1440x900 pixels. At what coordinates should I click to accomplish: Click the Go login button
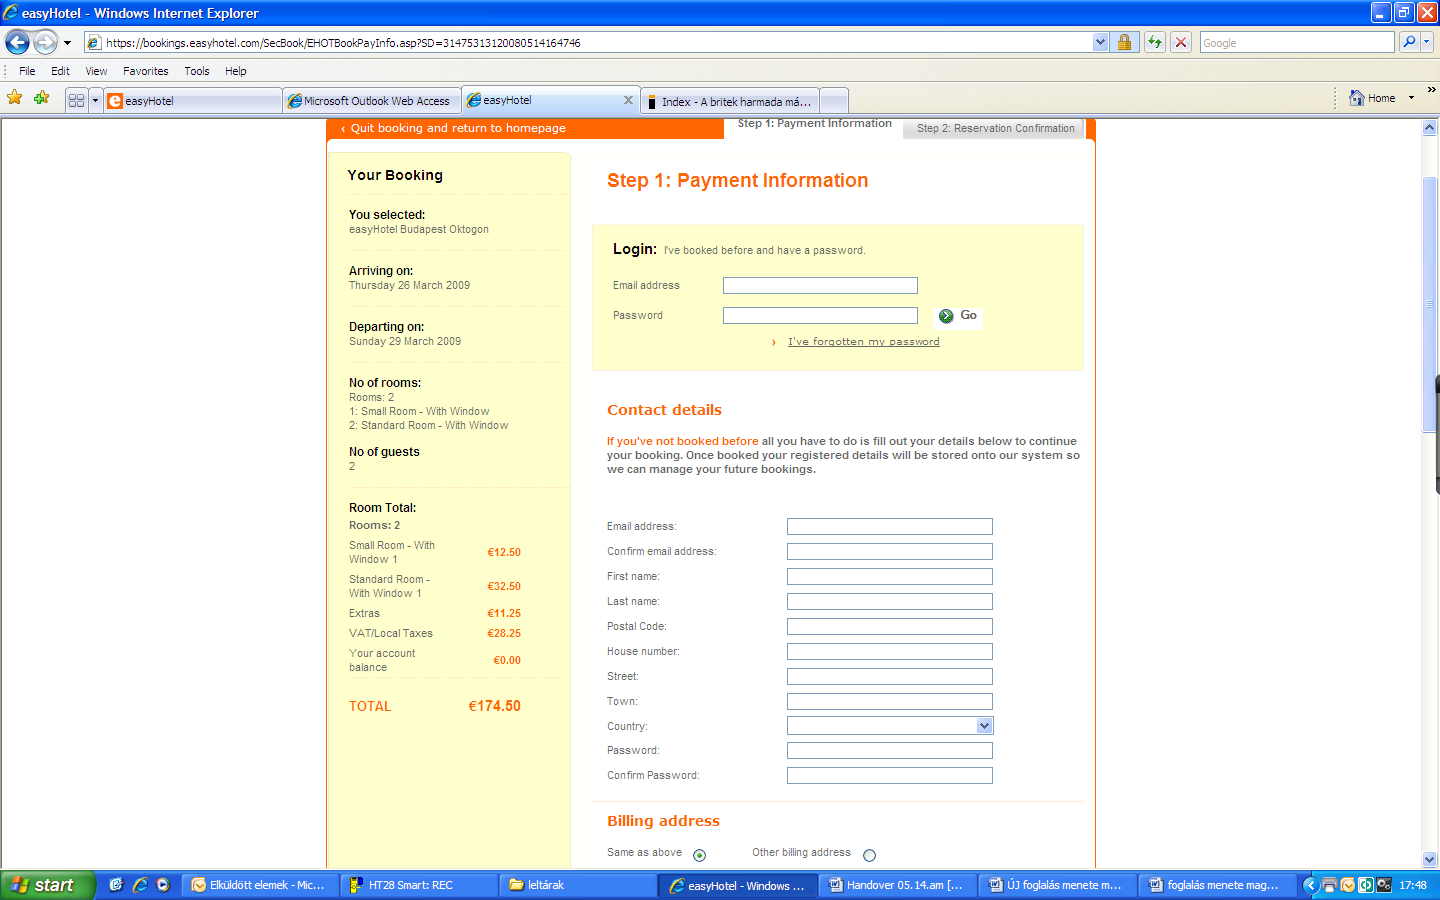(958, 316)
